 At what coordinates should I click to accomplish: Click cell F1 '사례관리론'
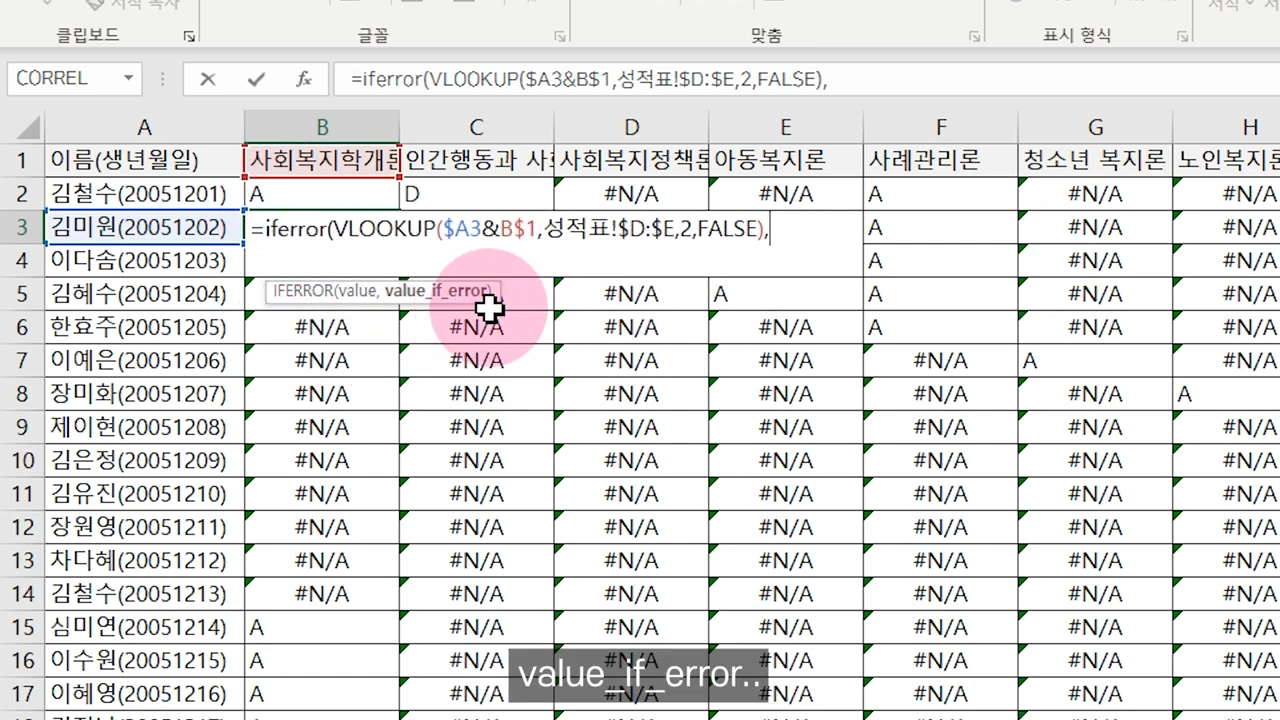[941, 160]
